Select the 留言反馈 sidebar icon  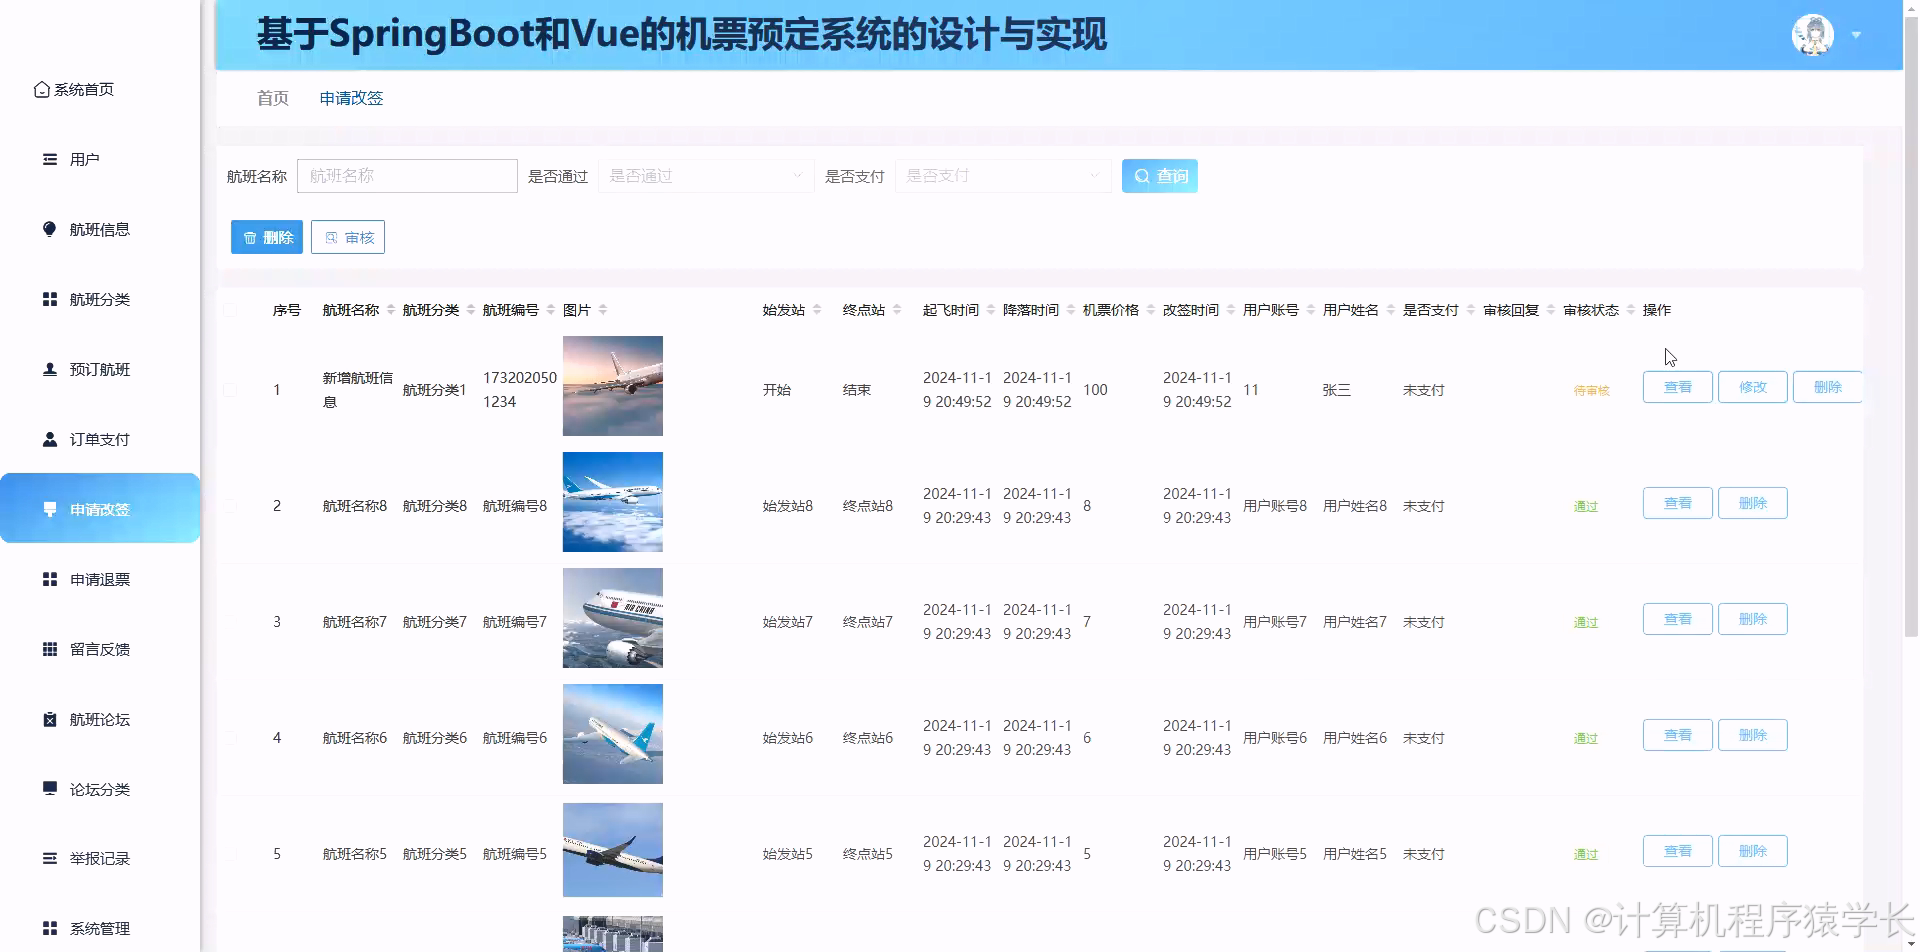pos(49,648)
